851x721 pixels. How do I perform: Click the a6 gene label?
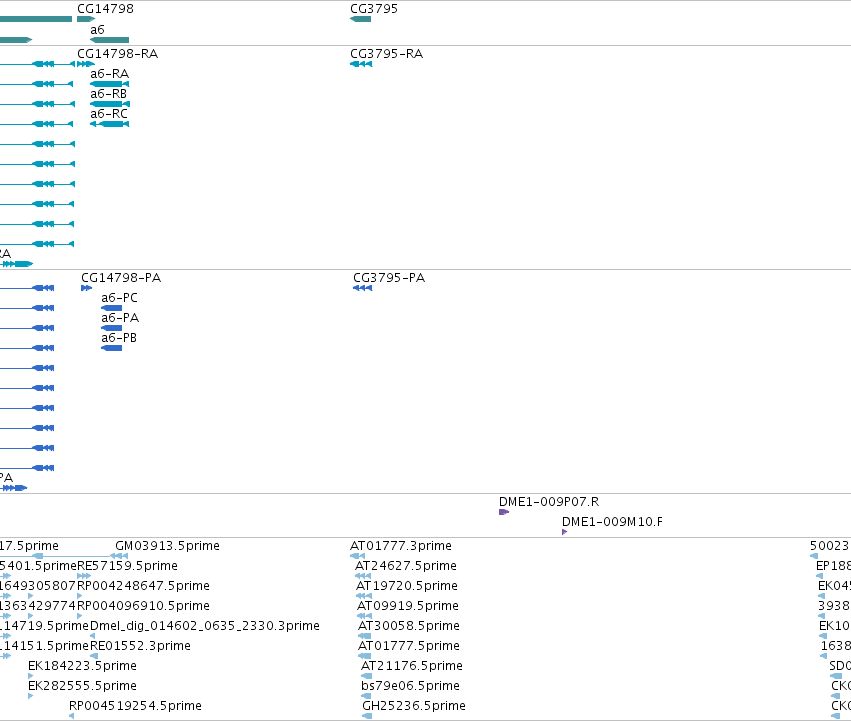[x=97, y=30]
